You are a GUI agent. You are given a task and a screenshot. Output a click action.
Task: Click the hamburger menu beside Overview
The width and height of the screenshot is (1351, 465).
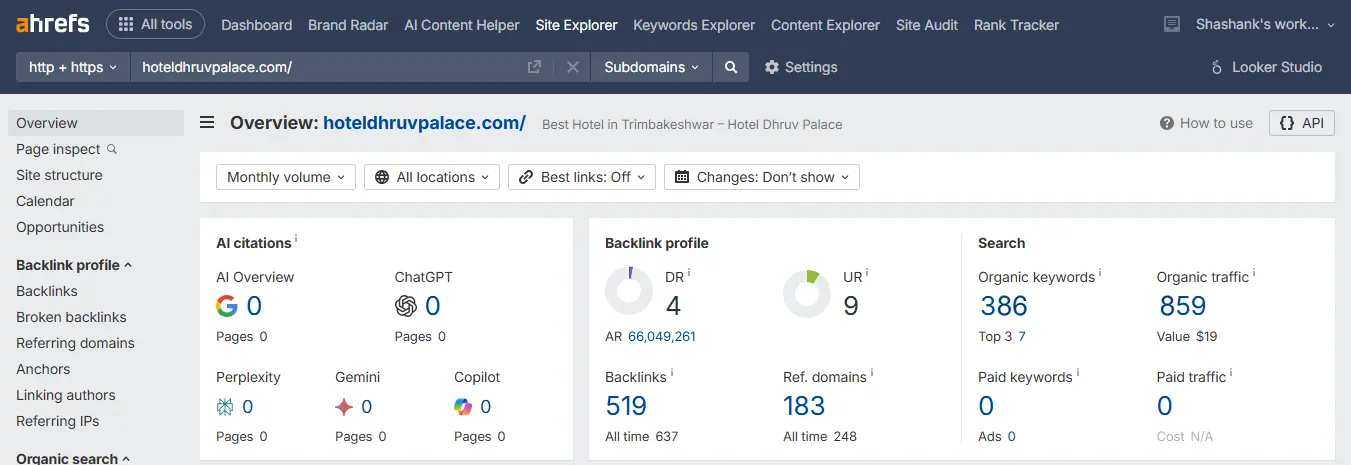point(207,123)
